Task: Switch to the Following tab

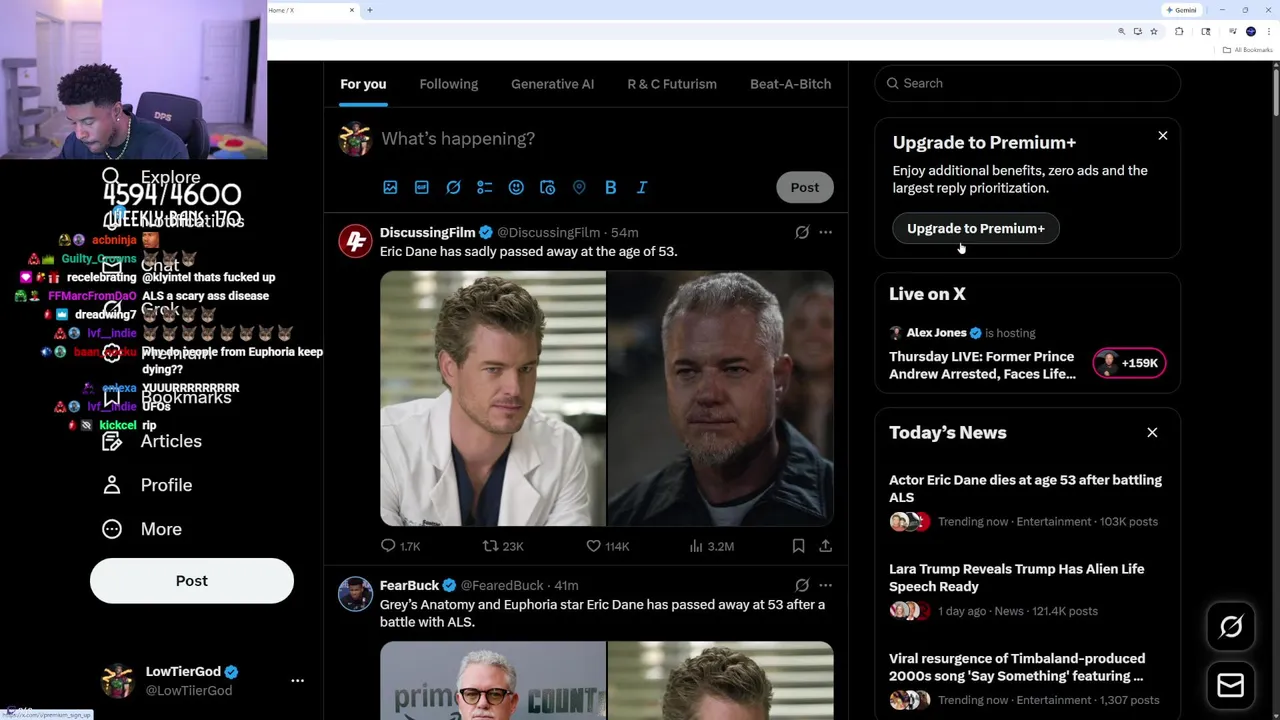Action: (449, 84)
